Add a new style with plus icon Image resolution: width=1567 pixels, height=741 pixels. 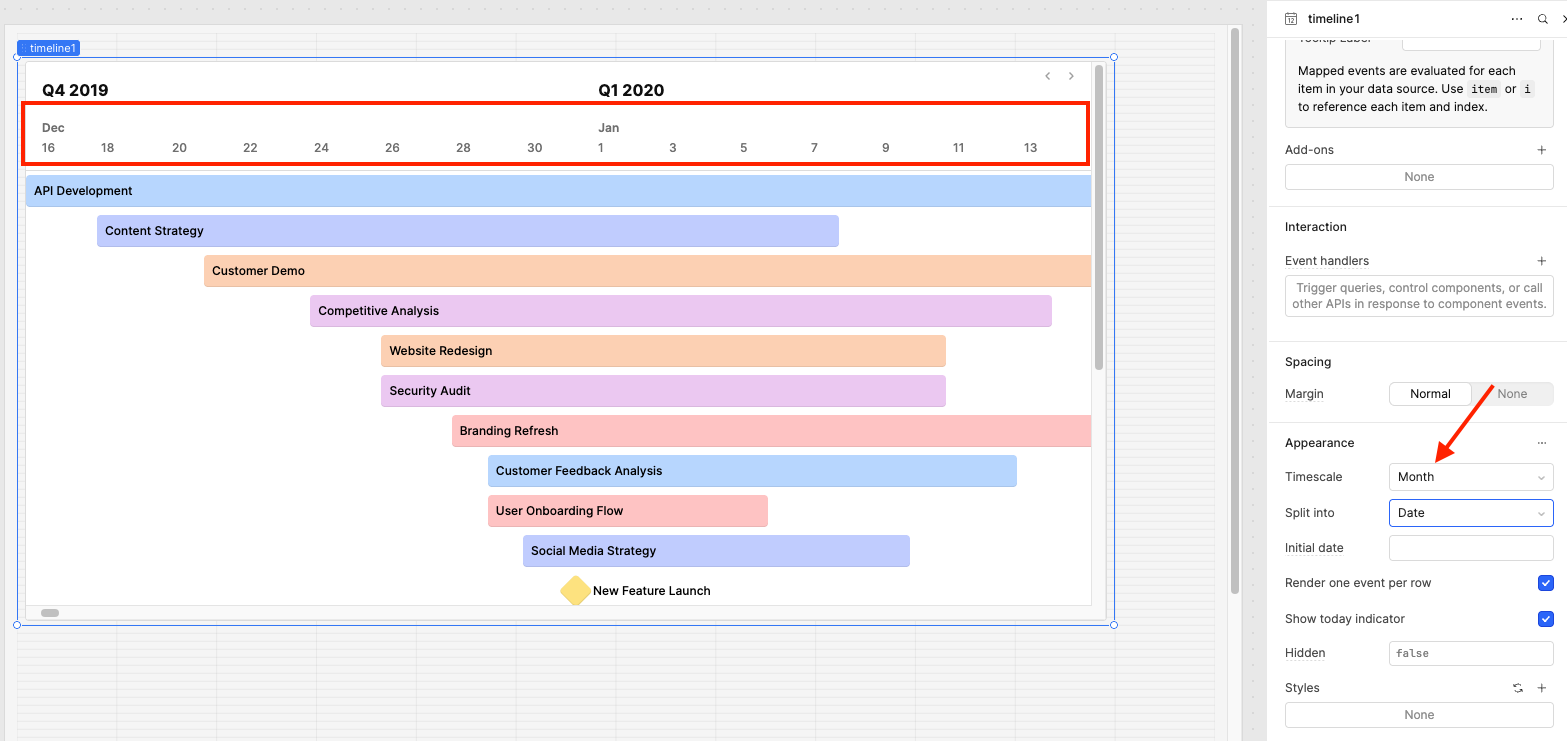1541,688
